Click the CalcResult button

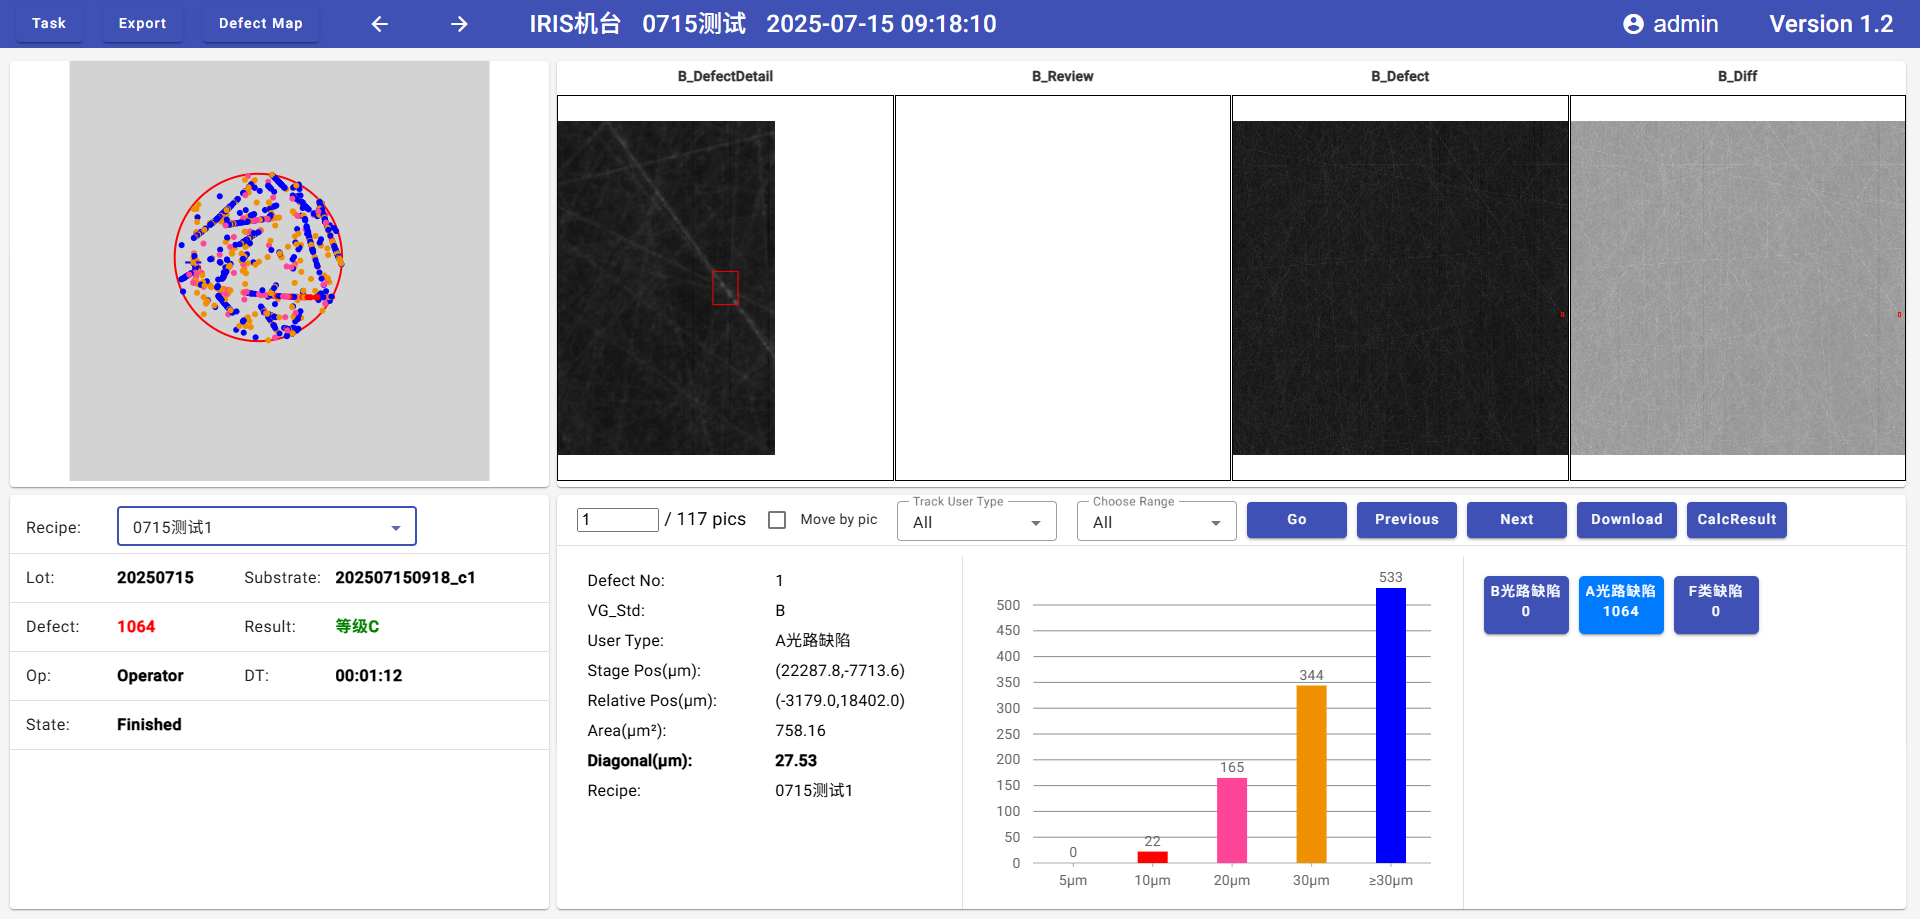tap(1737, 520)
